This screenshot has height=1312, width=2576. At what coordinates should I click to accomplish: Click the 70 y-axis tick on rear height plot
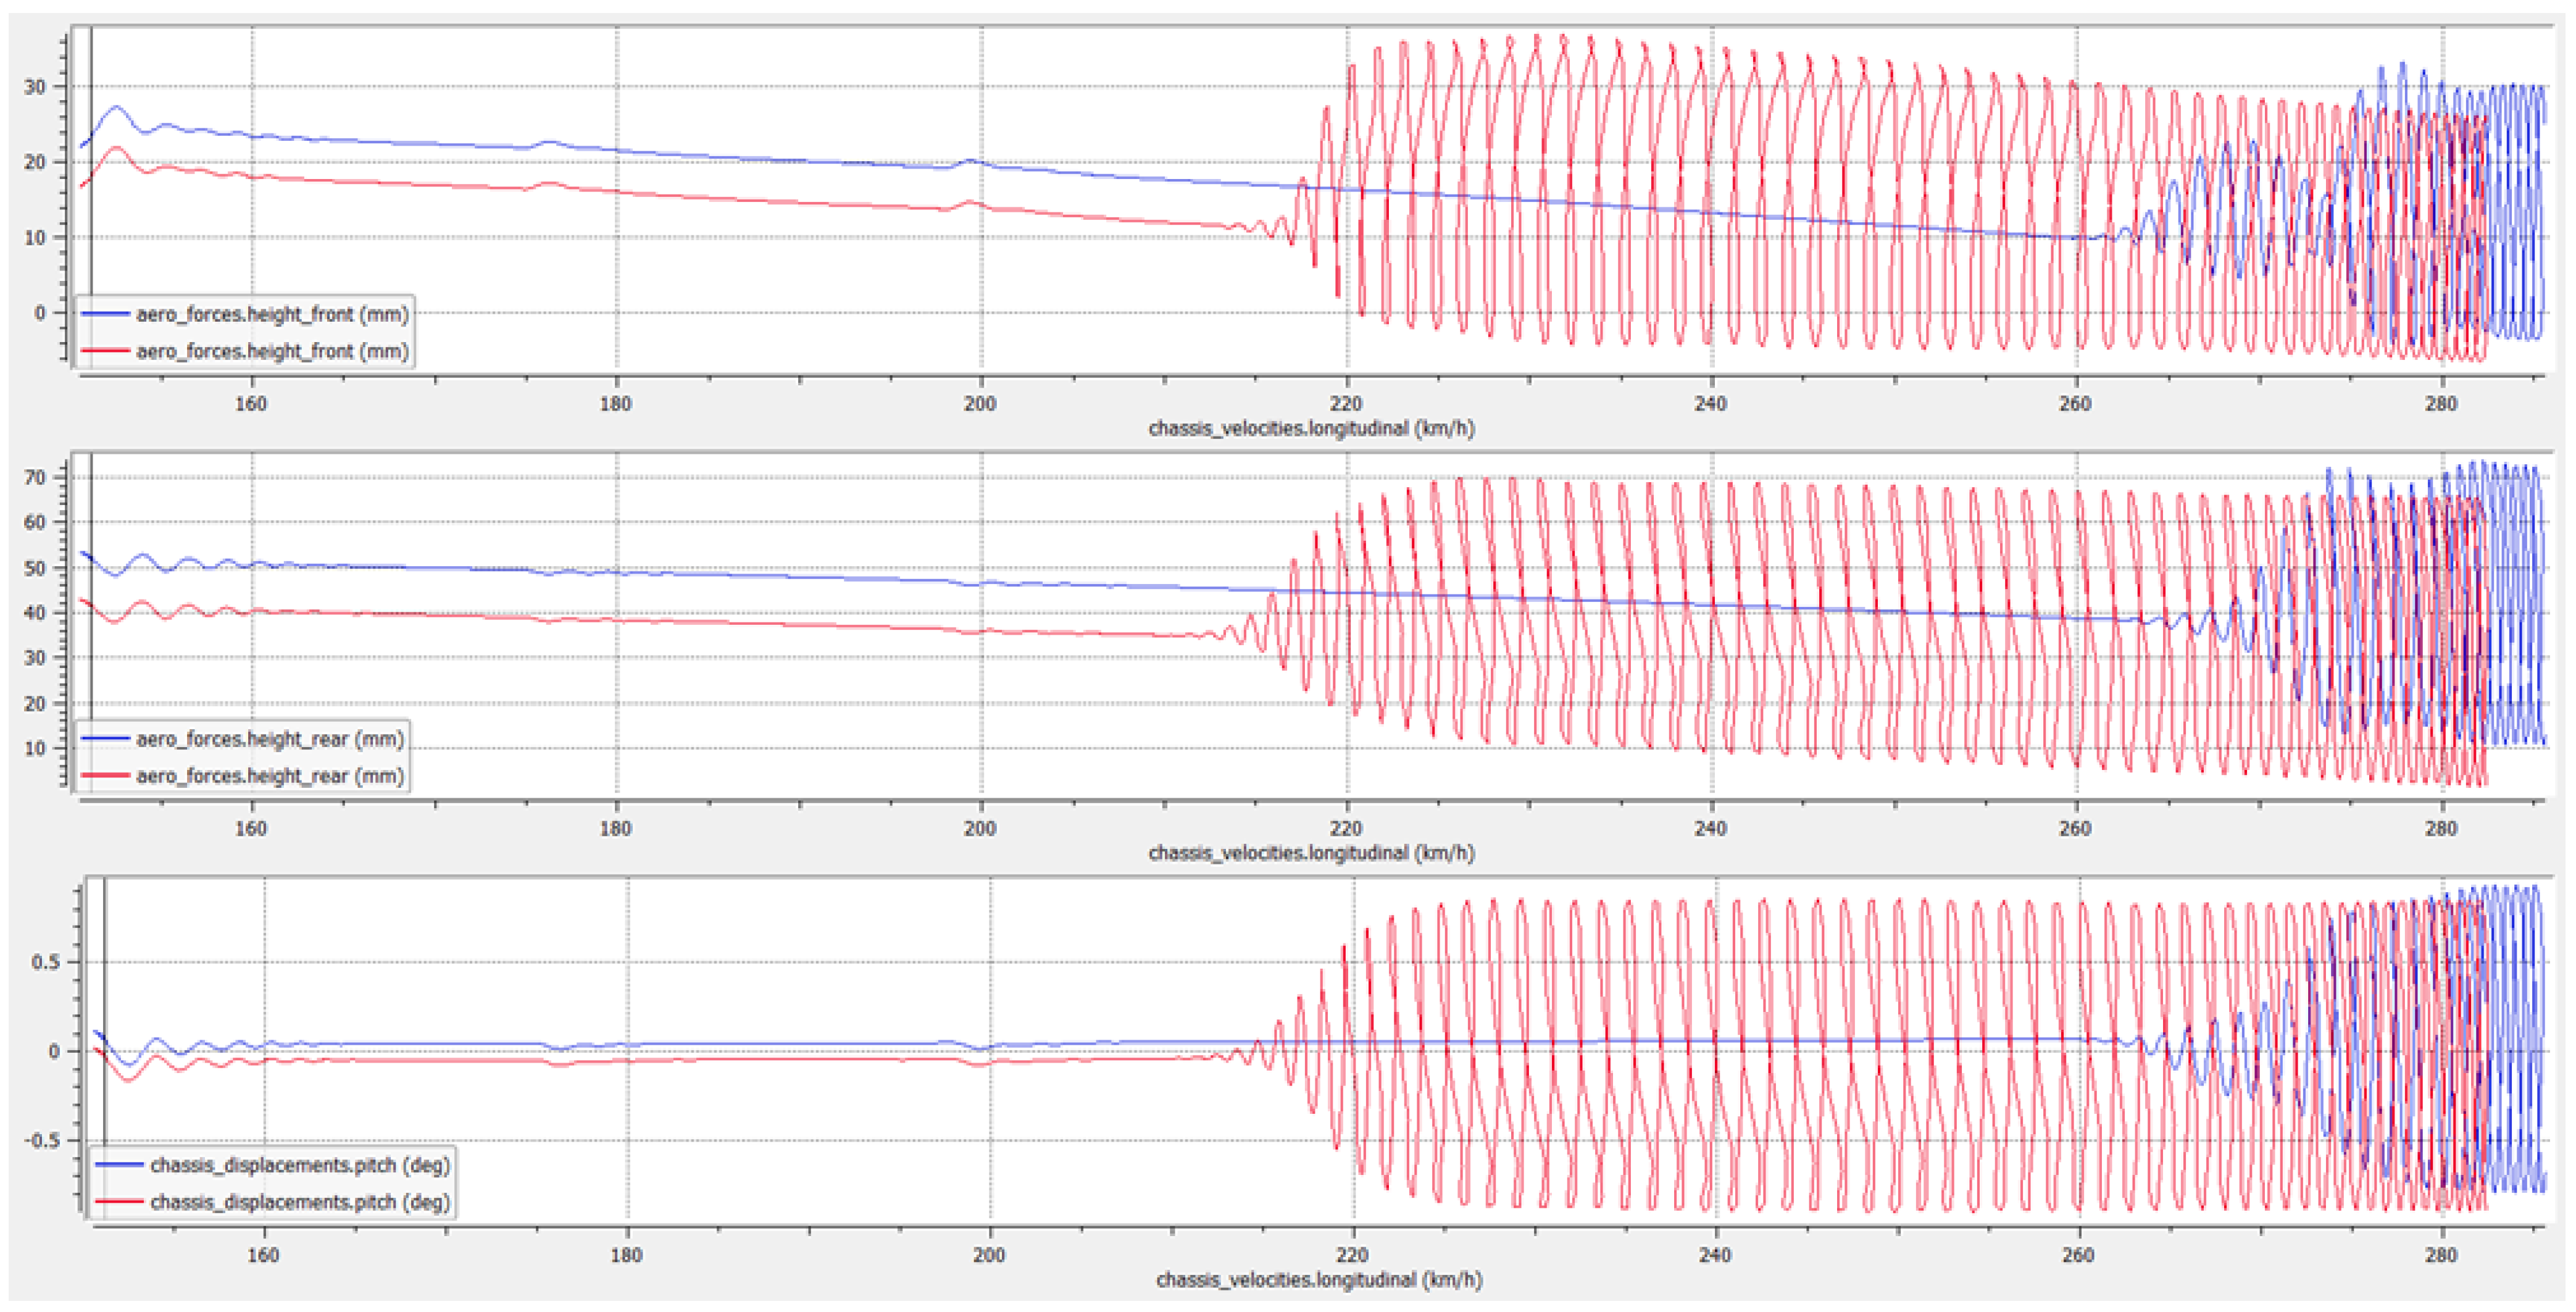point(35,478)
